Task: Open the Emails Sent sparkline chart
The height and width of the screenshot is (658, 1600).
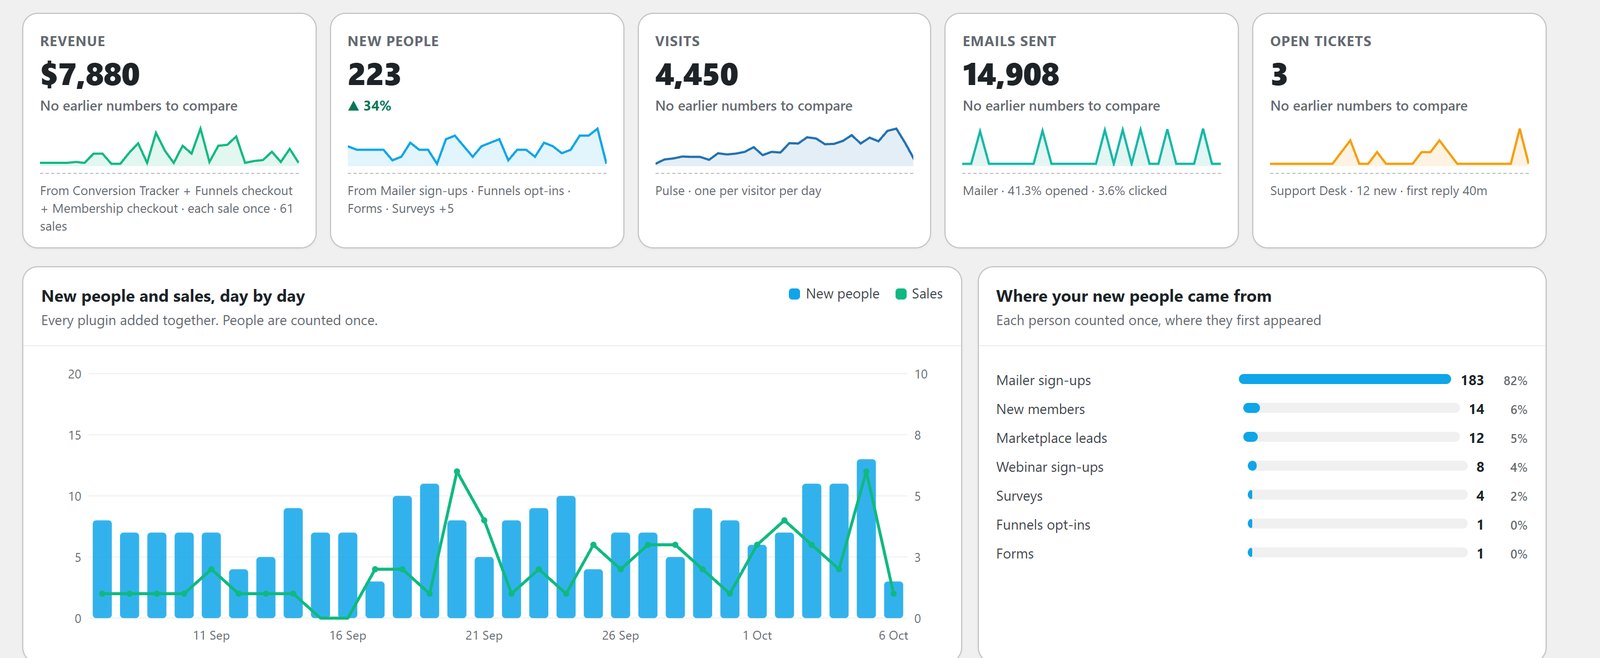Action: pos(1091,146)
